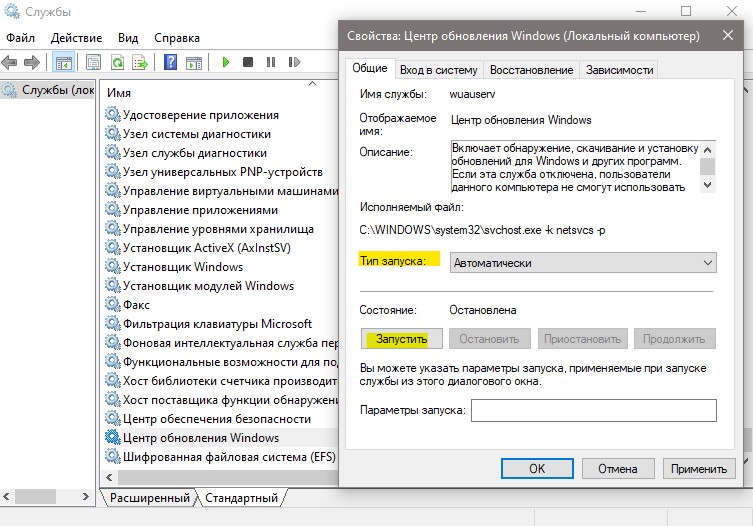Select Хост поставщика функции обнаружения row
Viewport: 753px width, 526px height.
pyautogui.click(x=221, y=399)
